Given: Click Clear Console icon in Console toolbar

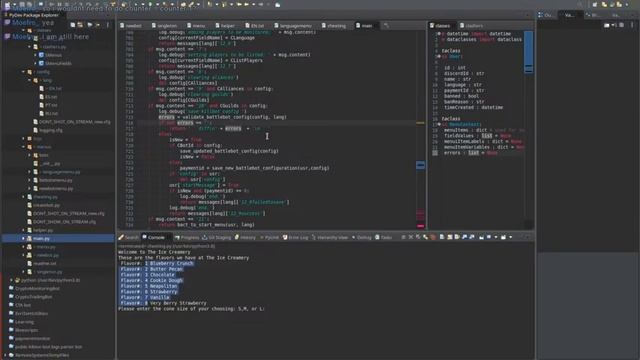Looking at the screenshot, I should pyautogui.click(x=442, y=237).
